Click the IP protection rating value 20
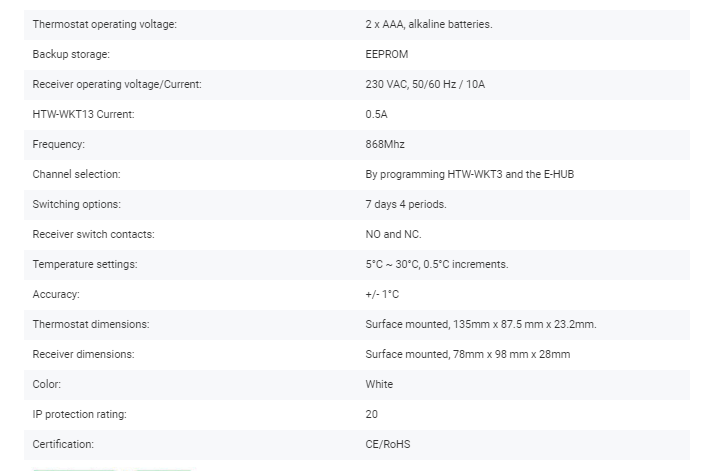The height and width of the screenshot is (471, 711). click(x=372, y=414)
